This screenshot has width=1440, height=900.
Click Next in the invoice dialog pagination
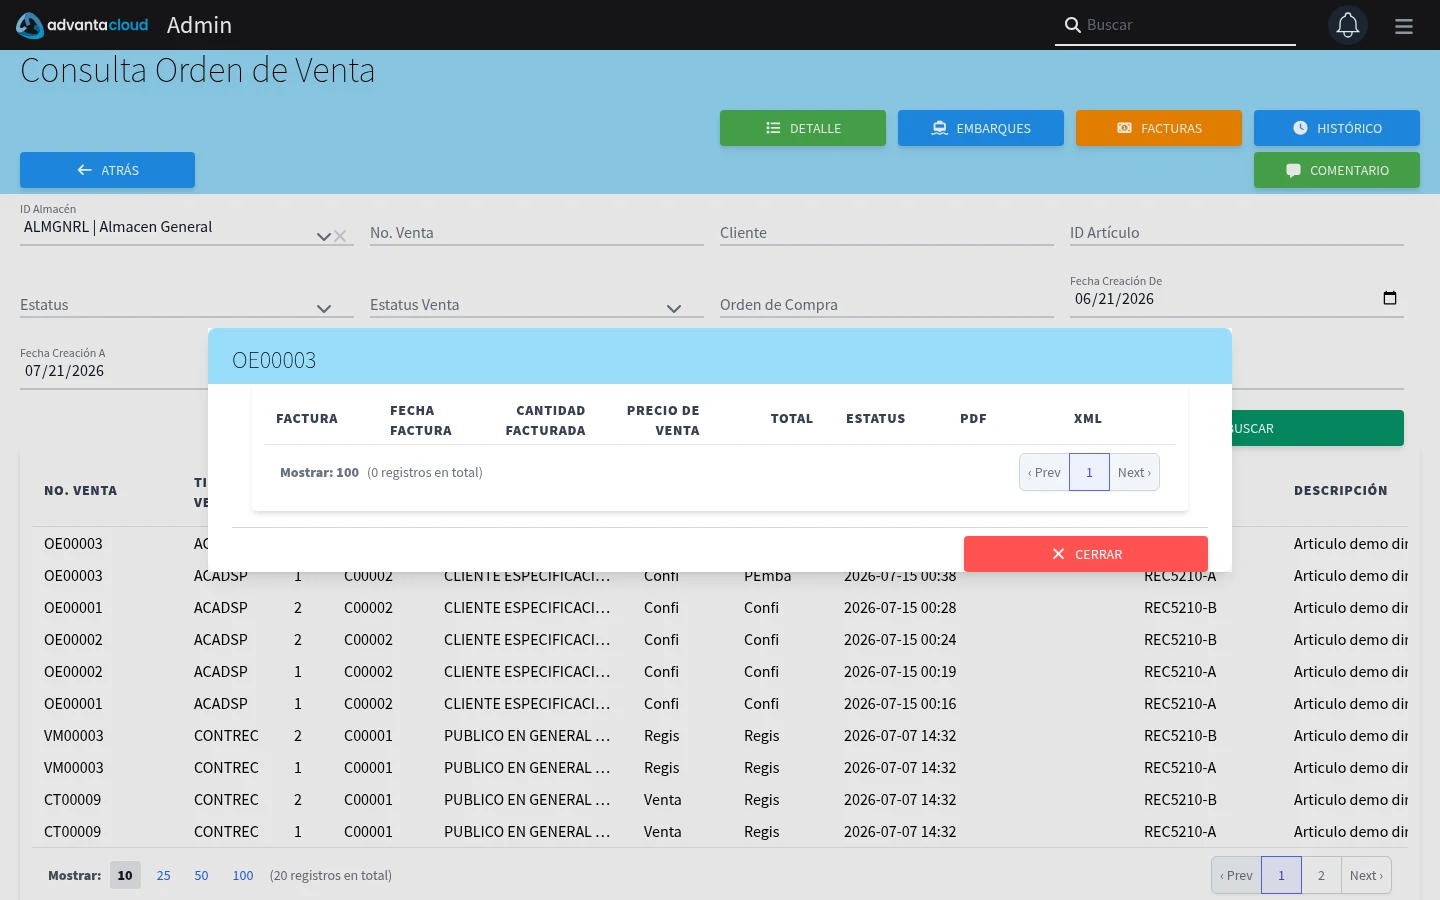click(1134, 472)
